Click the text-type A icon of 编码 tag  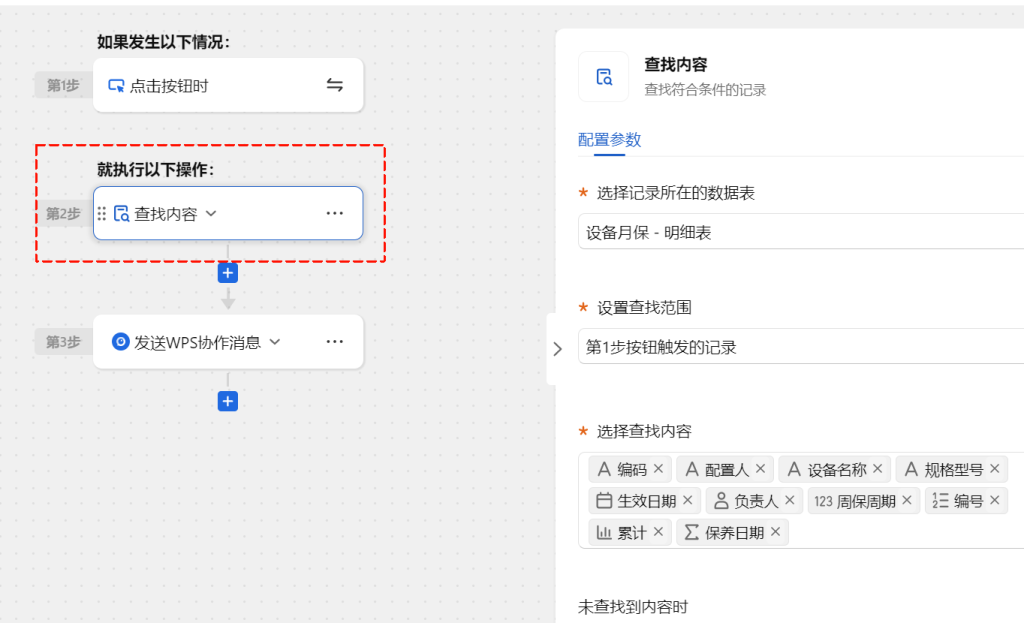point(604,469)
